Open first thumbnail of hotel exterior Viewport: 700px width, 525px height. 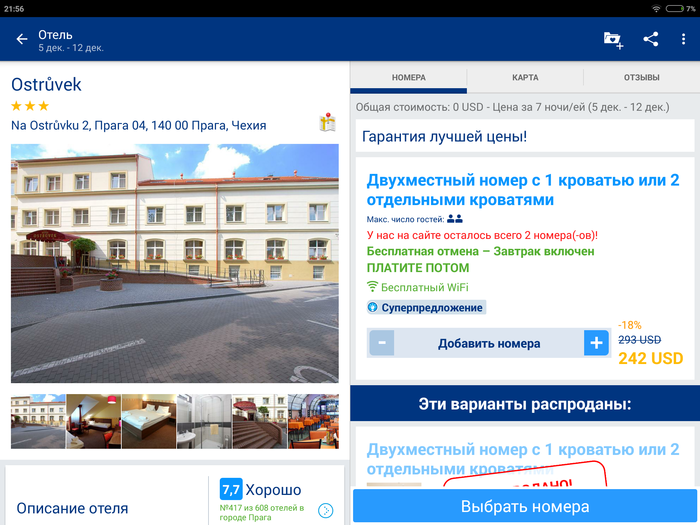pyautogui.click(x=38, y=421)
